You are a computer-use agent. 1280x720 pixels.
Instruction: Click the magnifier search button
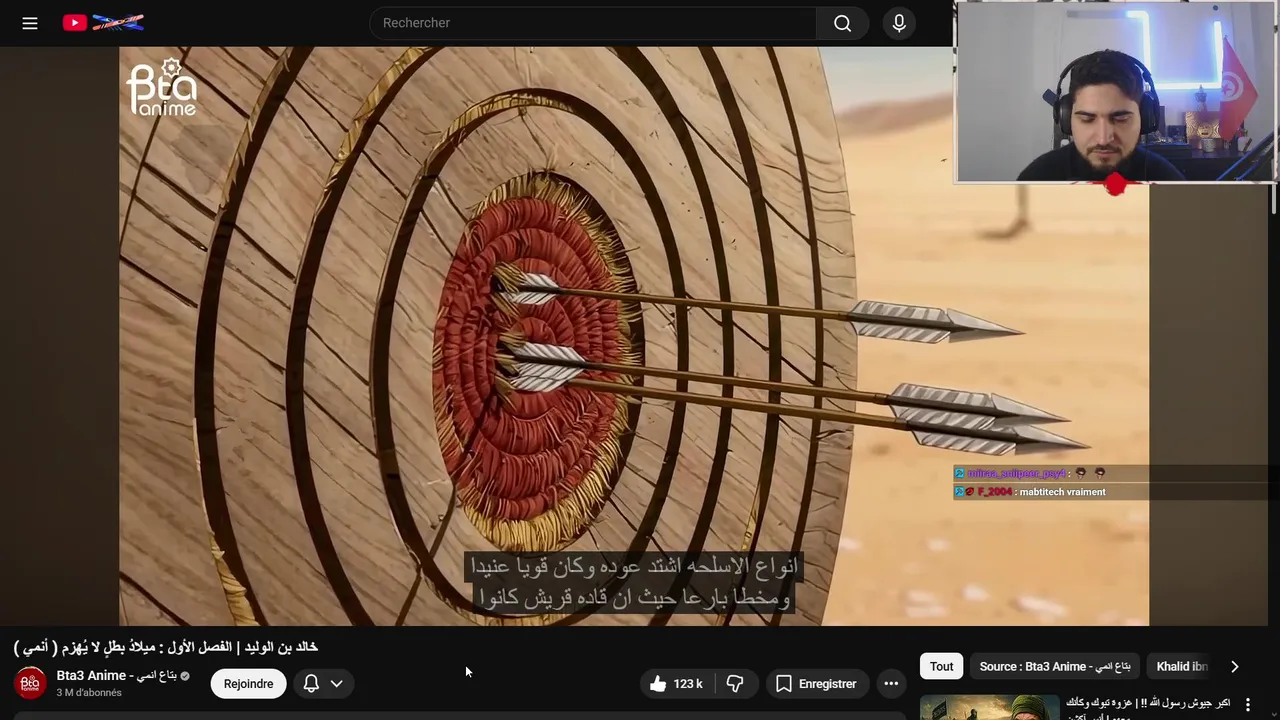[x=843, y=23]
